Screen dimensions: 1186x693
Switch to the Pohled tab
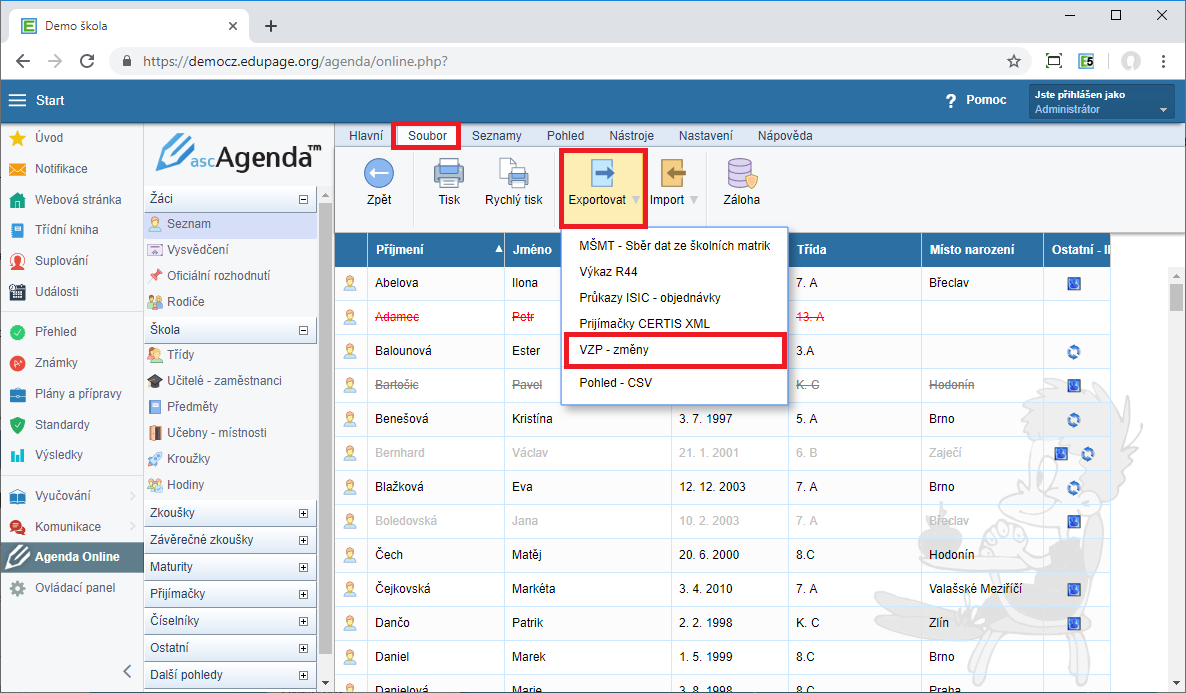click(x=565, y=135)
